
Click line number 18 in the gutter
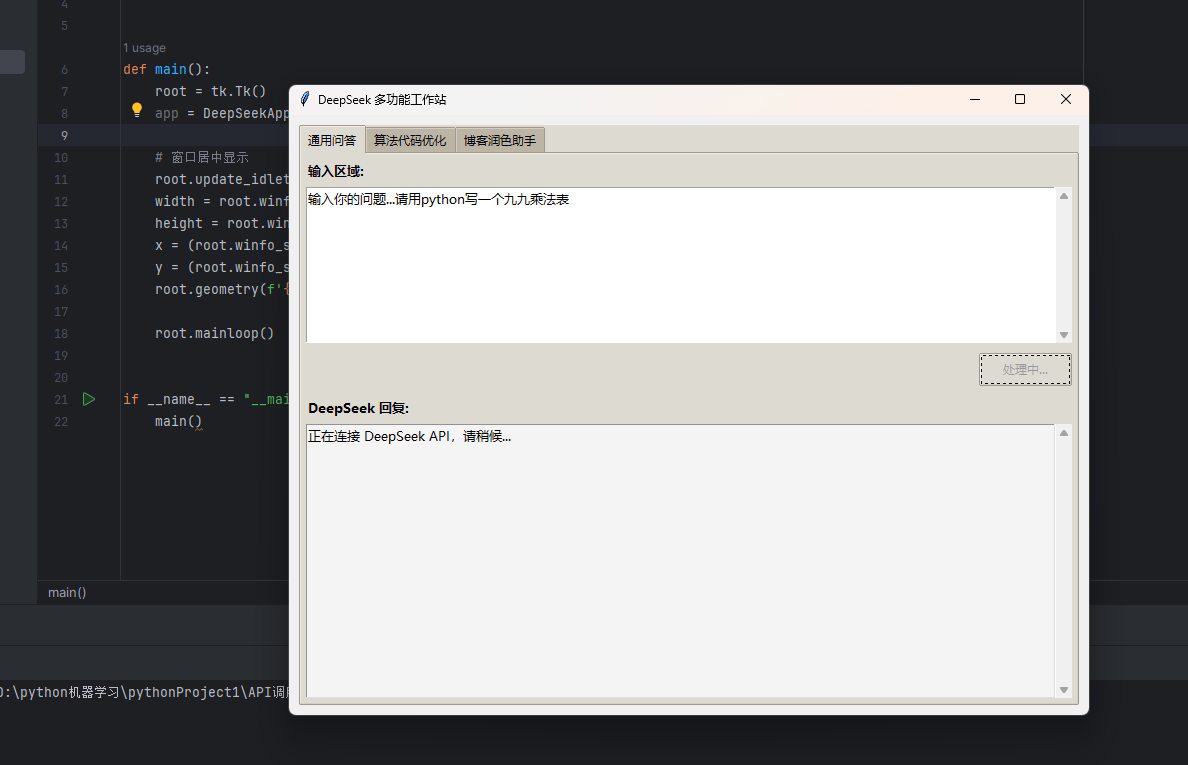61,333
